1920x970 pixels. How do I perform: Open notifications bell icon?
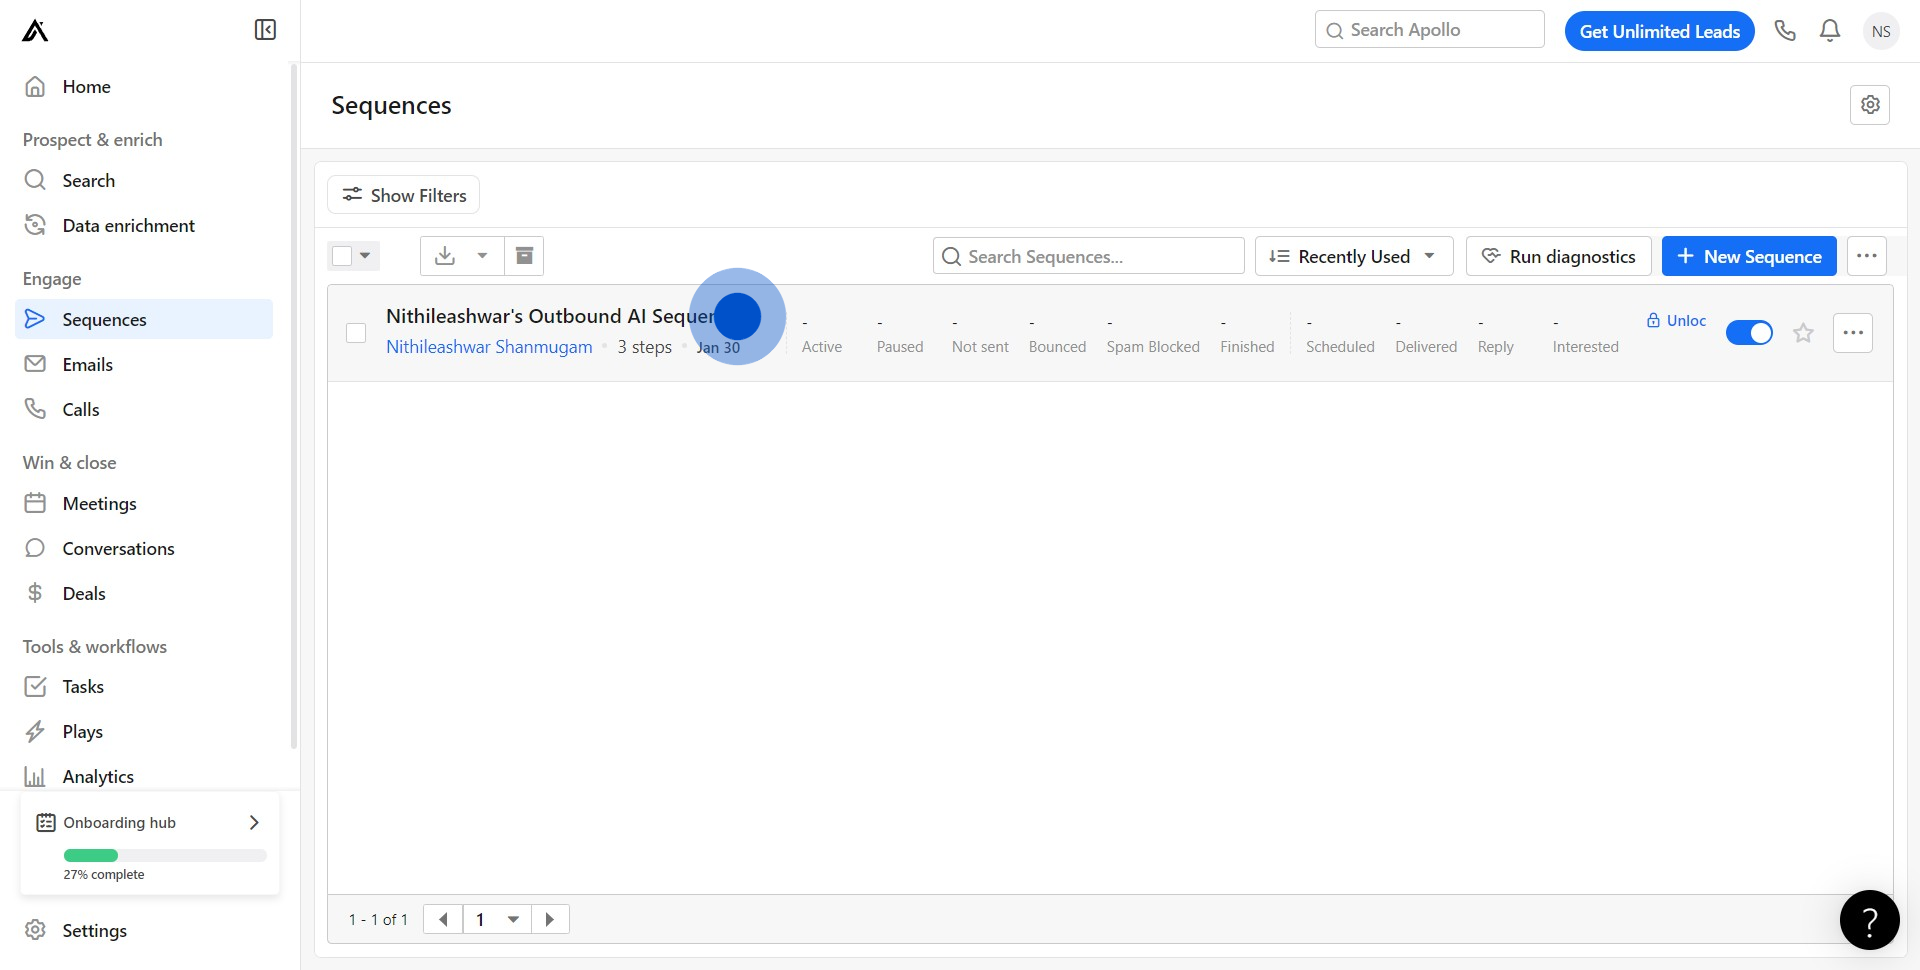(x=1830, y=31)
